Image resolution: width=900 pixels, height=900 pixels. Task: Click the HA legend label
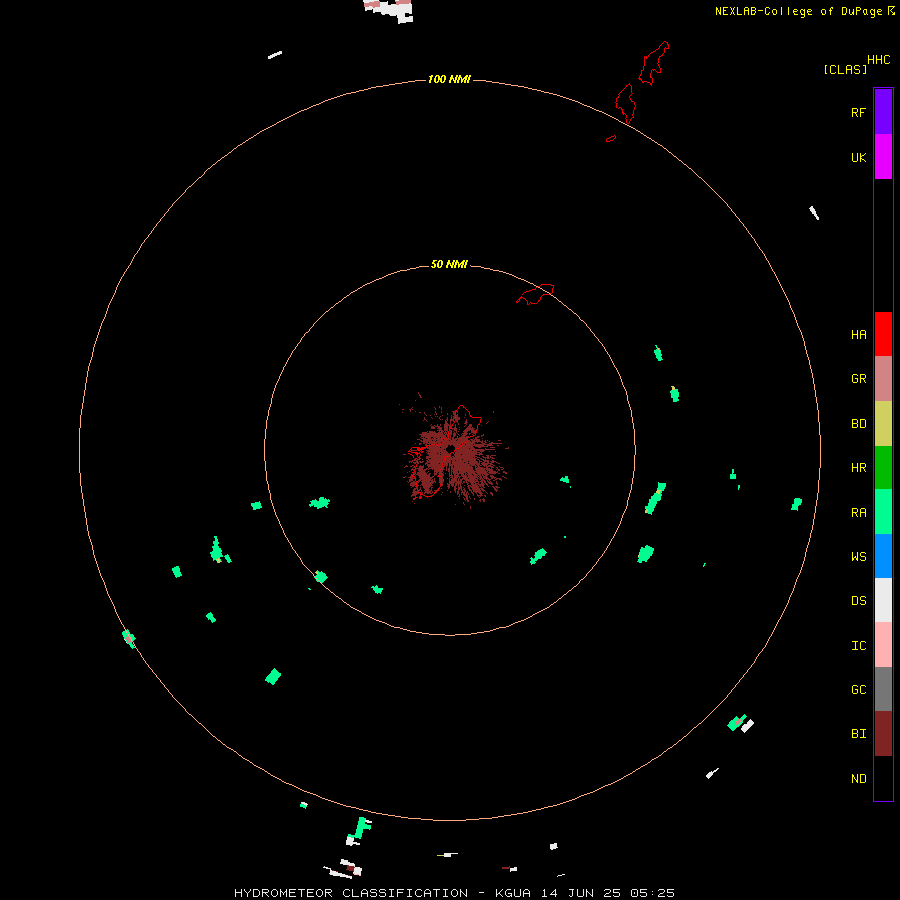859,334
